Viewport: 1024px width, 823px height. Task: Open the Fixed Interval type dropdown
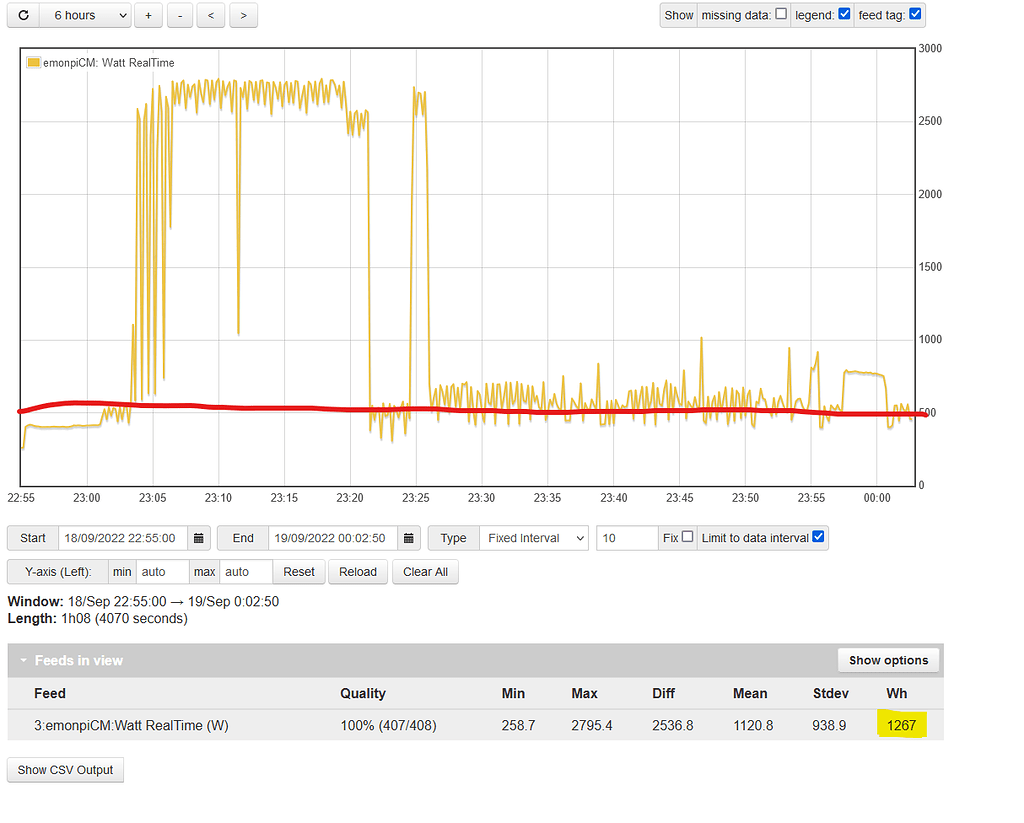pyautogui.click(x=534, y=537)
